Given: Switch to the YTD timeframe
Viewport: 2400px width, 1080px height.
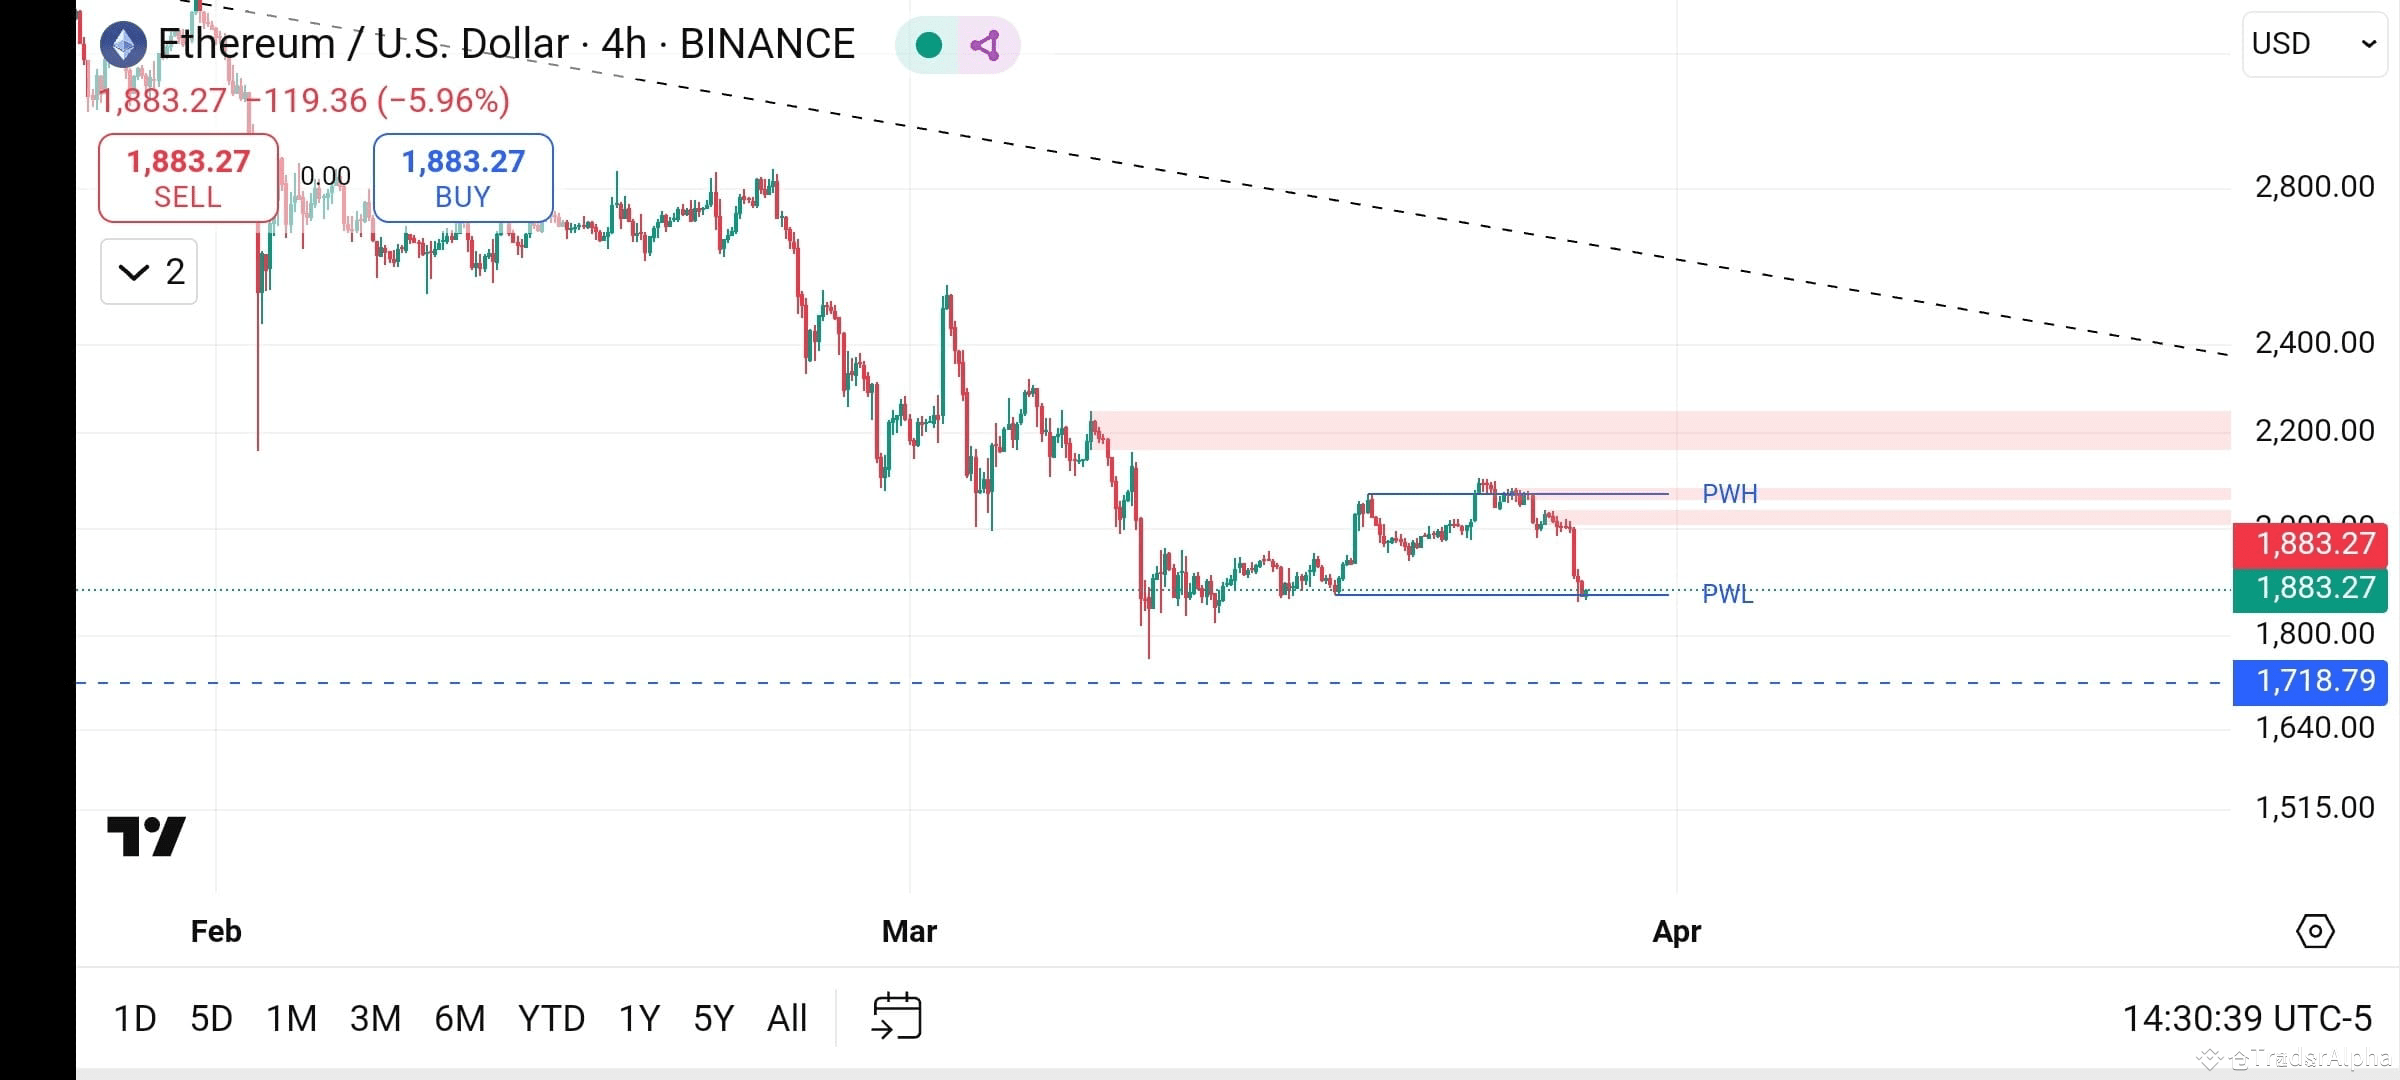Looking at the screenshot, I should (x=551, y=1017).
